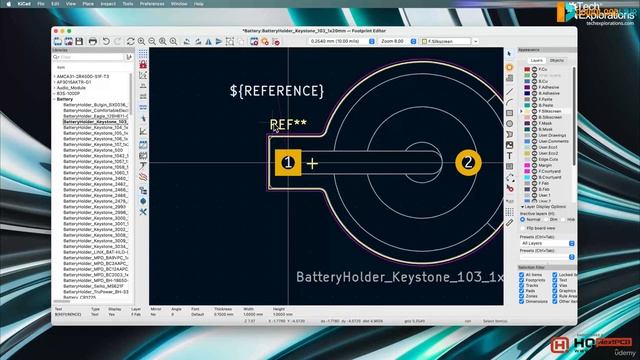This screenshot has height=360, width=640.
Task: Zoom out of the footprint canvas
Action: [x=152, y=41]
